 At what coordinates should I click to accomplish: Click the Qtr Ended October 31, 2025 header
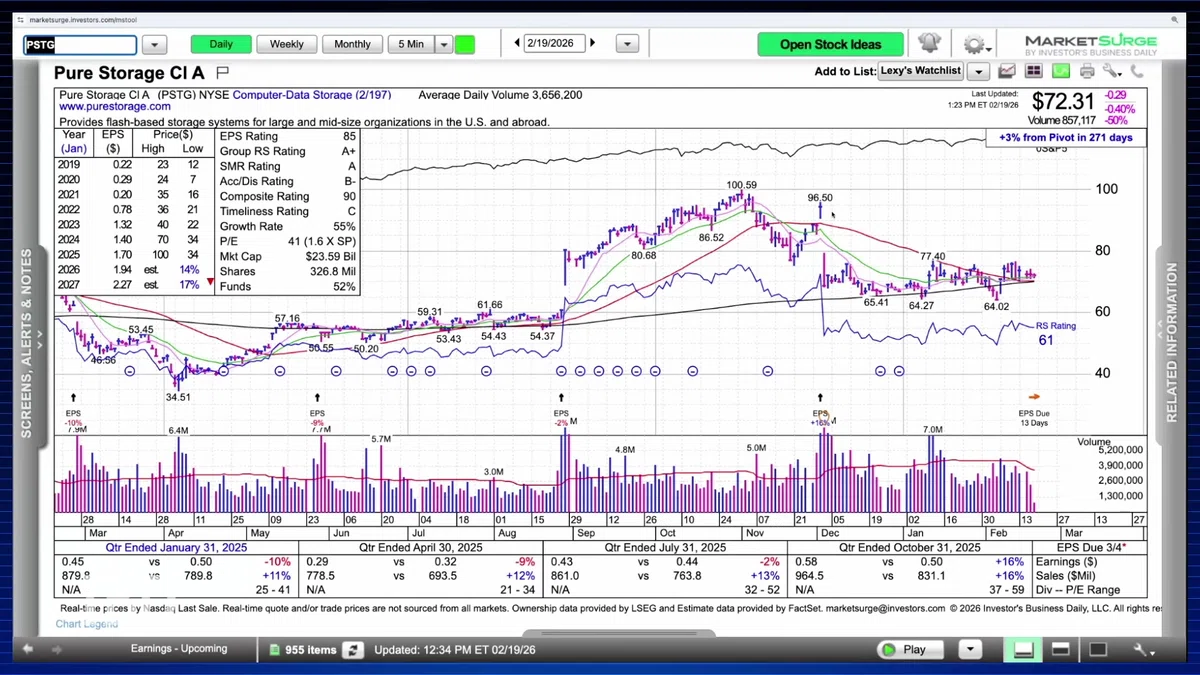tap(909, 548)
